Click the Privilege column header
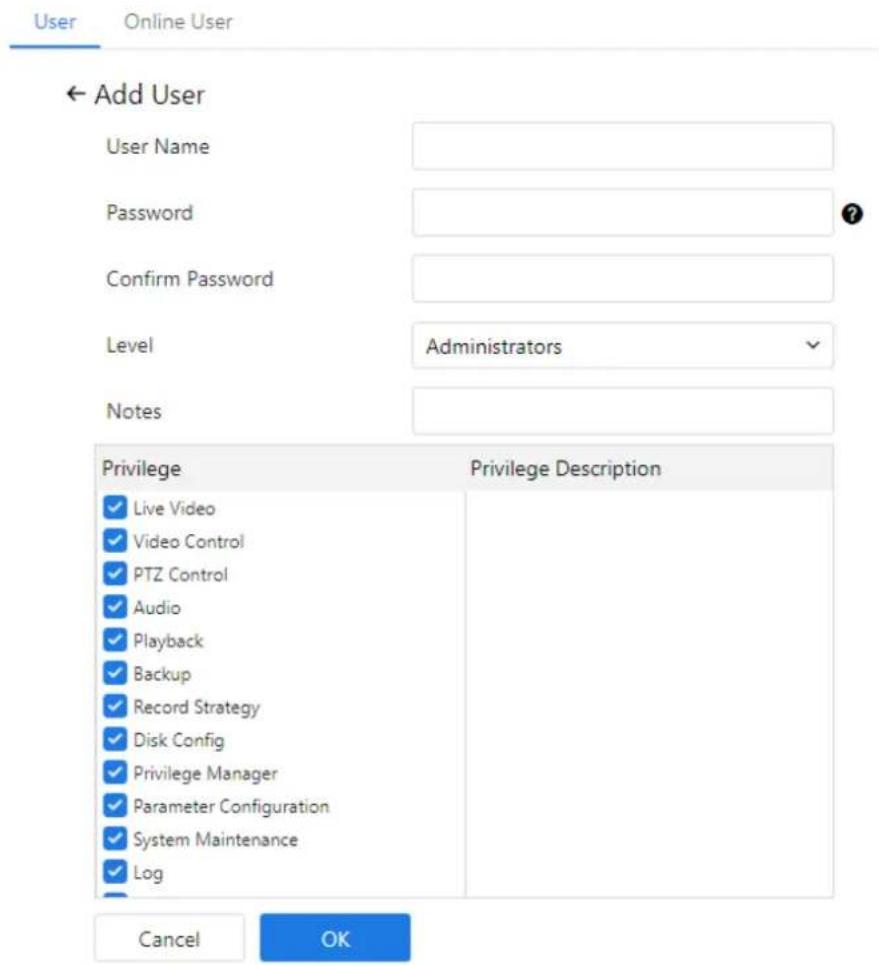The height and width of the screenshot is (965, 879). tap(142, 468)
